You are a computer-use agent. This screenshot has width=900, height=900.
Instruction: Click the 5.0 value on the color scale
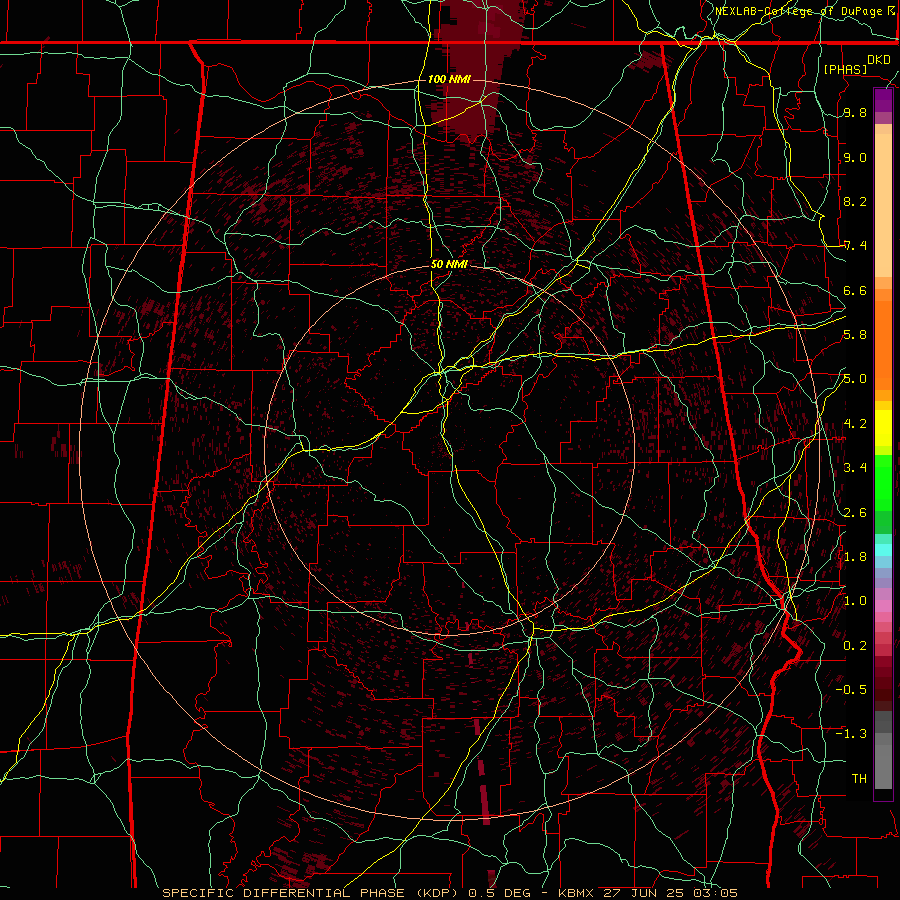point(855,379)
